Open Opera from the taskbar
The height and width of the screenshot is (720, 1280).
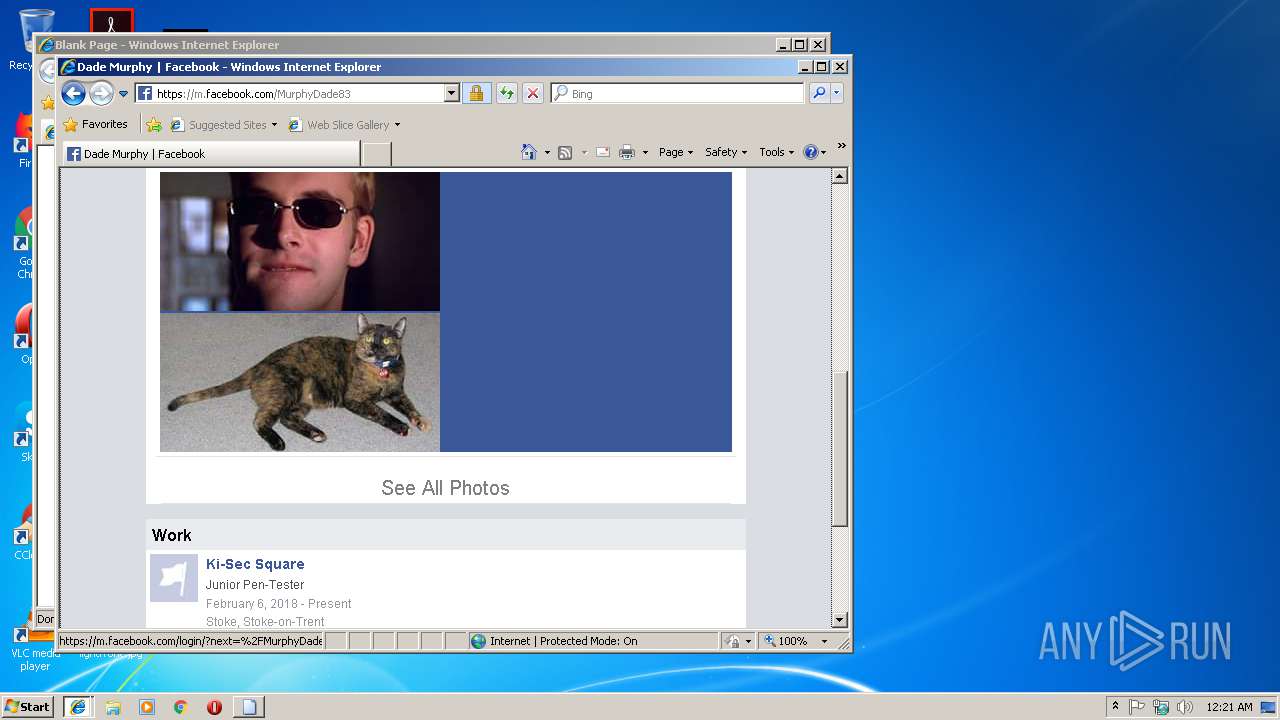[x=214, y=707]
